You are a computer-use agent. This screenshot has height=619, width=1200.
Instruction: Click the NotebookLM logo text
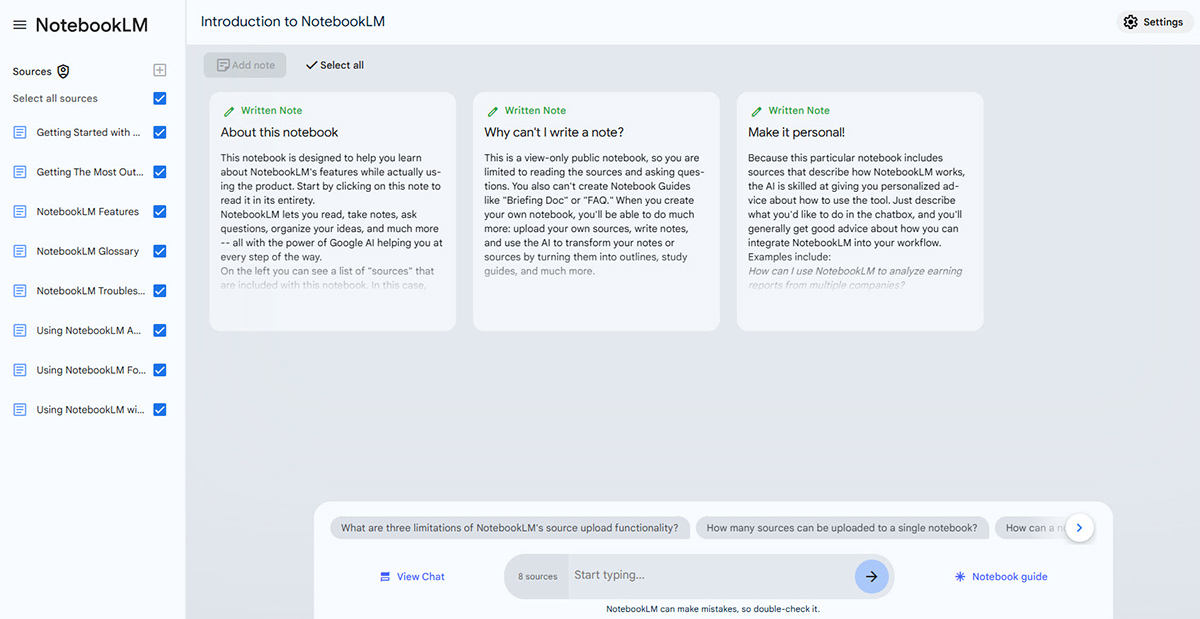click(x=92, y=25)
